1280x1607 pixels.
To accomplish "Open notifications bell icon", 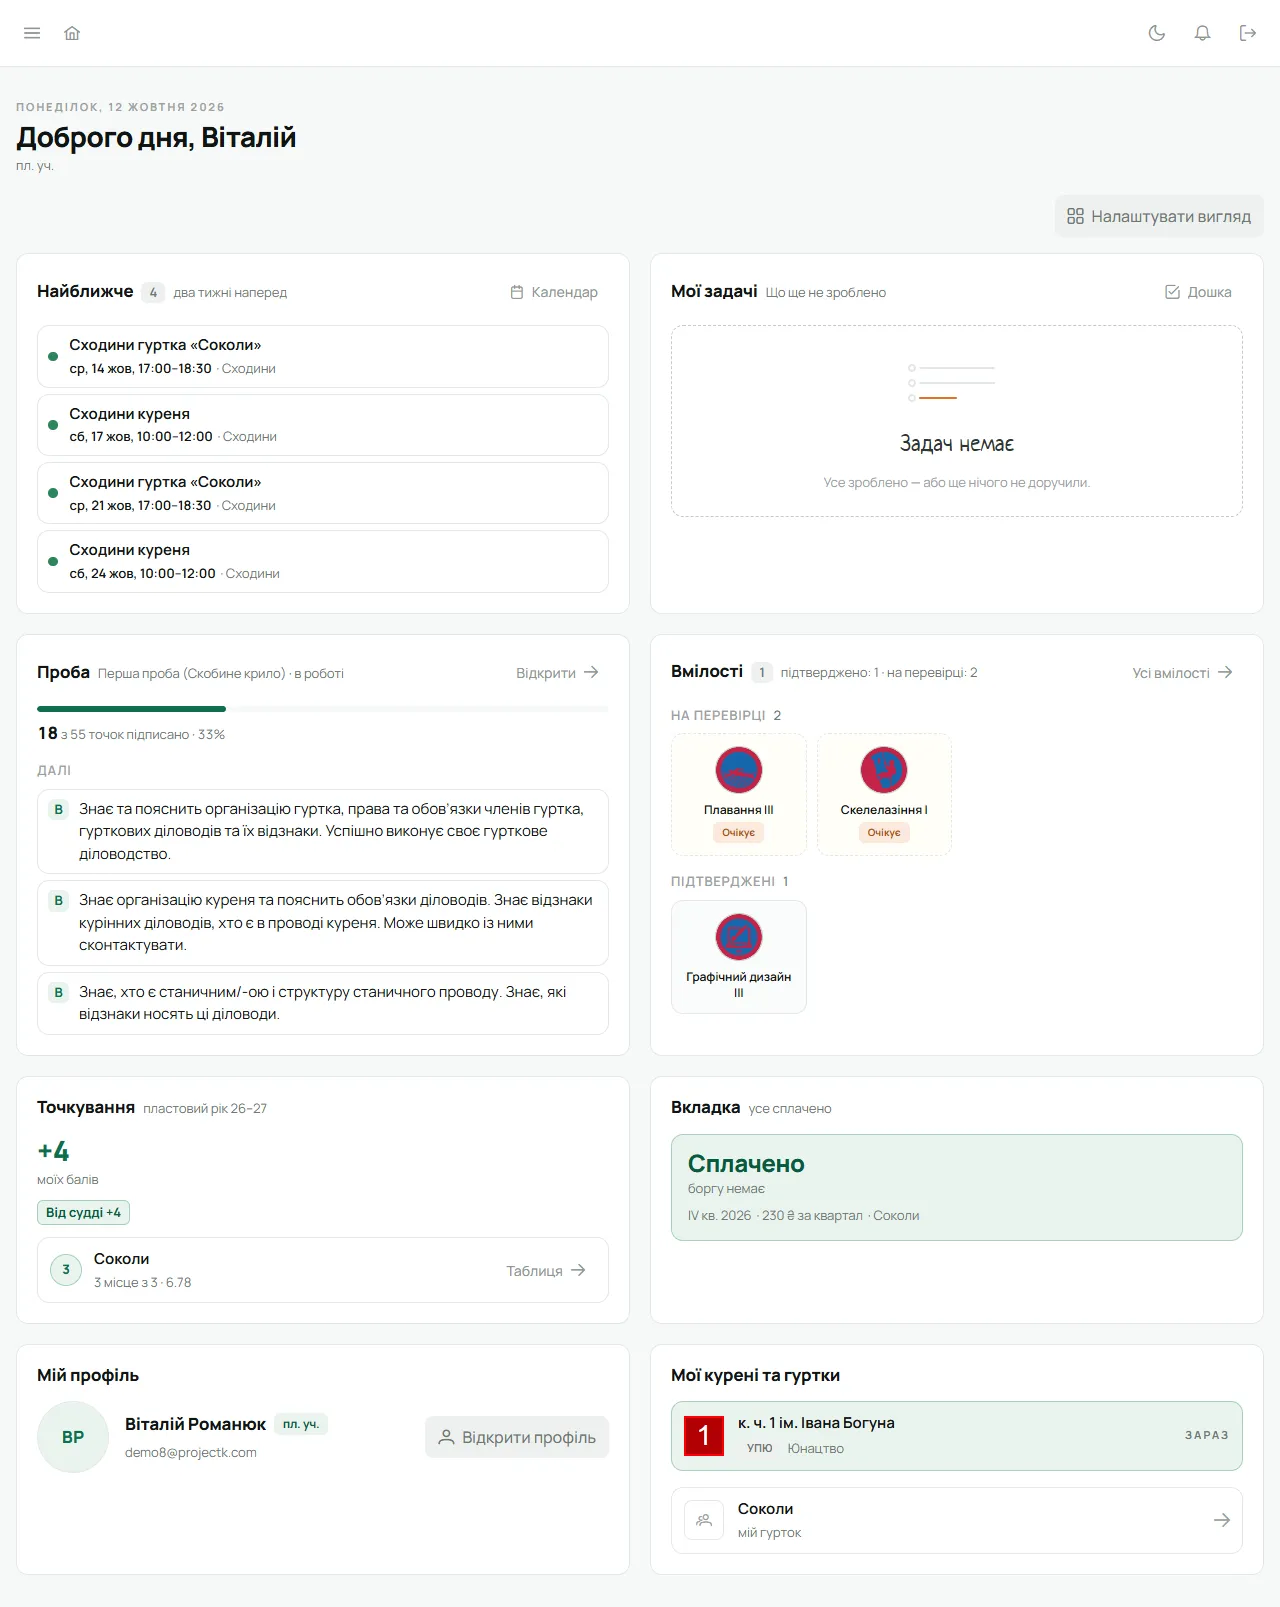I will coord(1203,33).
